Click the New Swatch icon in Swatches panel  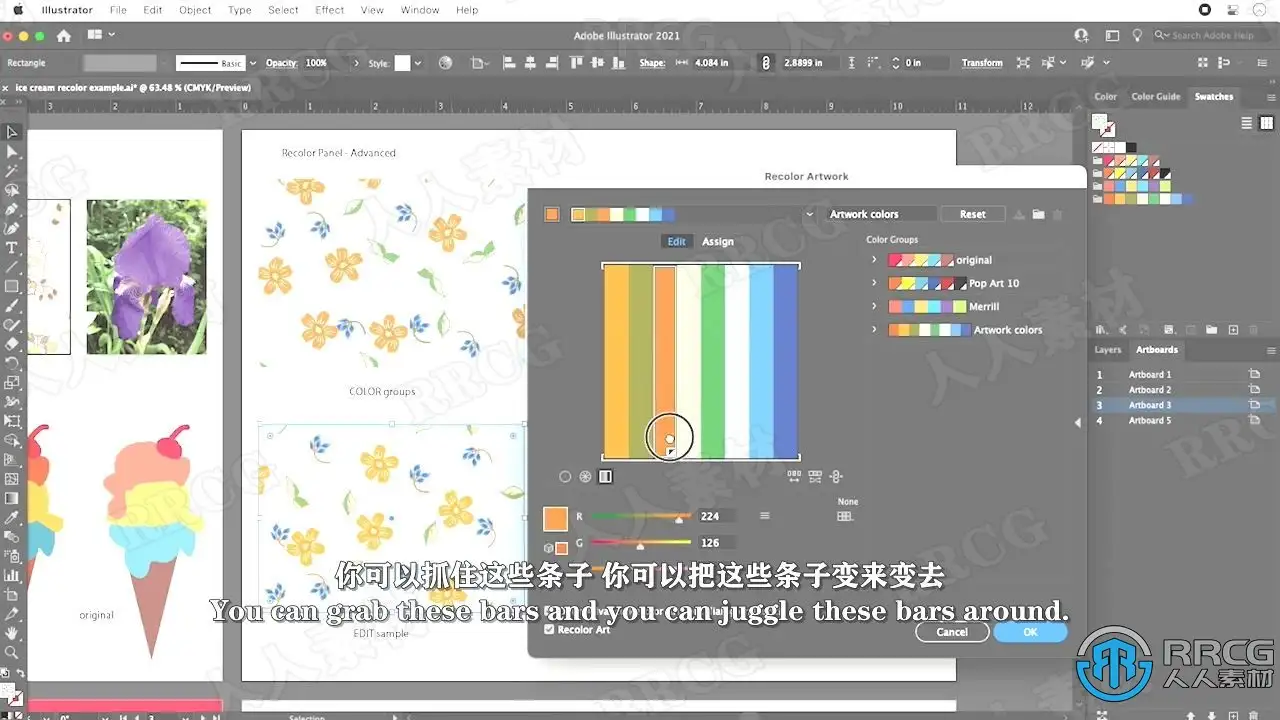(x=1233, y=330)
